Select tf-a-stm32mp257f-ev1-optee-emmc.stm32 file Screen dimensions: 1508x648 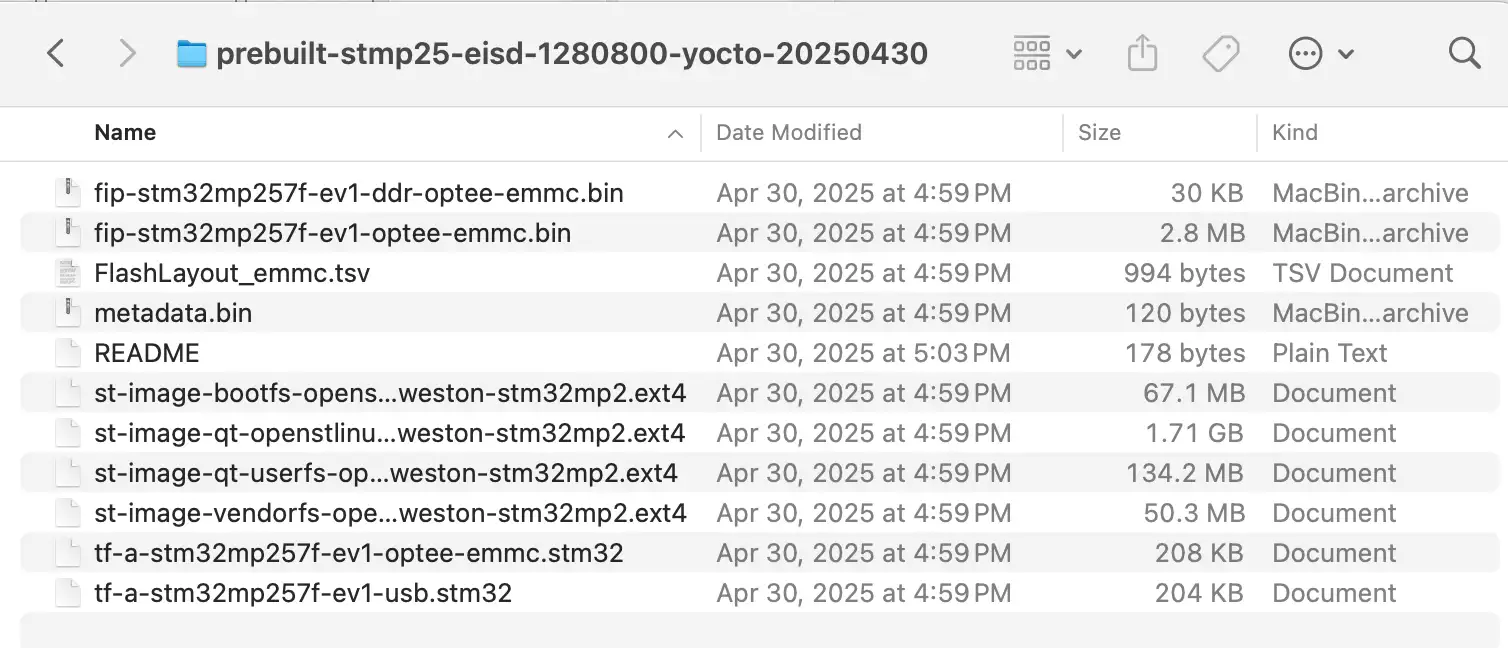764,553
